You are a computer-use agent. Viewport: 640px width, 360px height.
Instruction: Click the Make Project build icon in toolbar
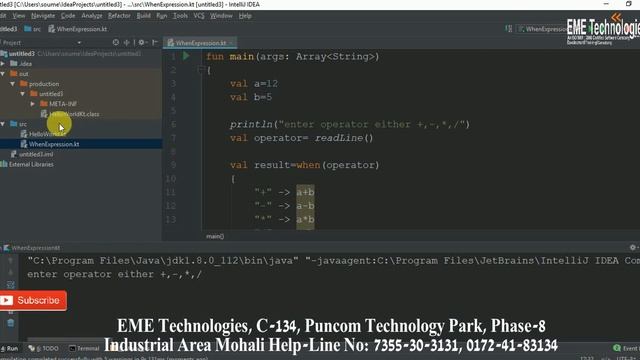(x=508, y=29)
